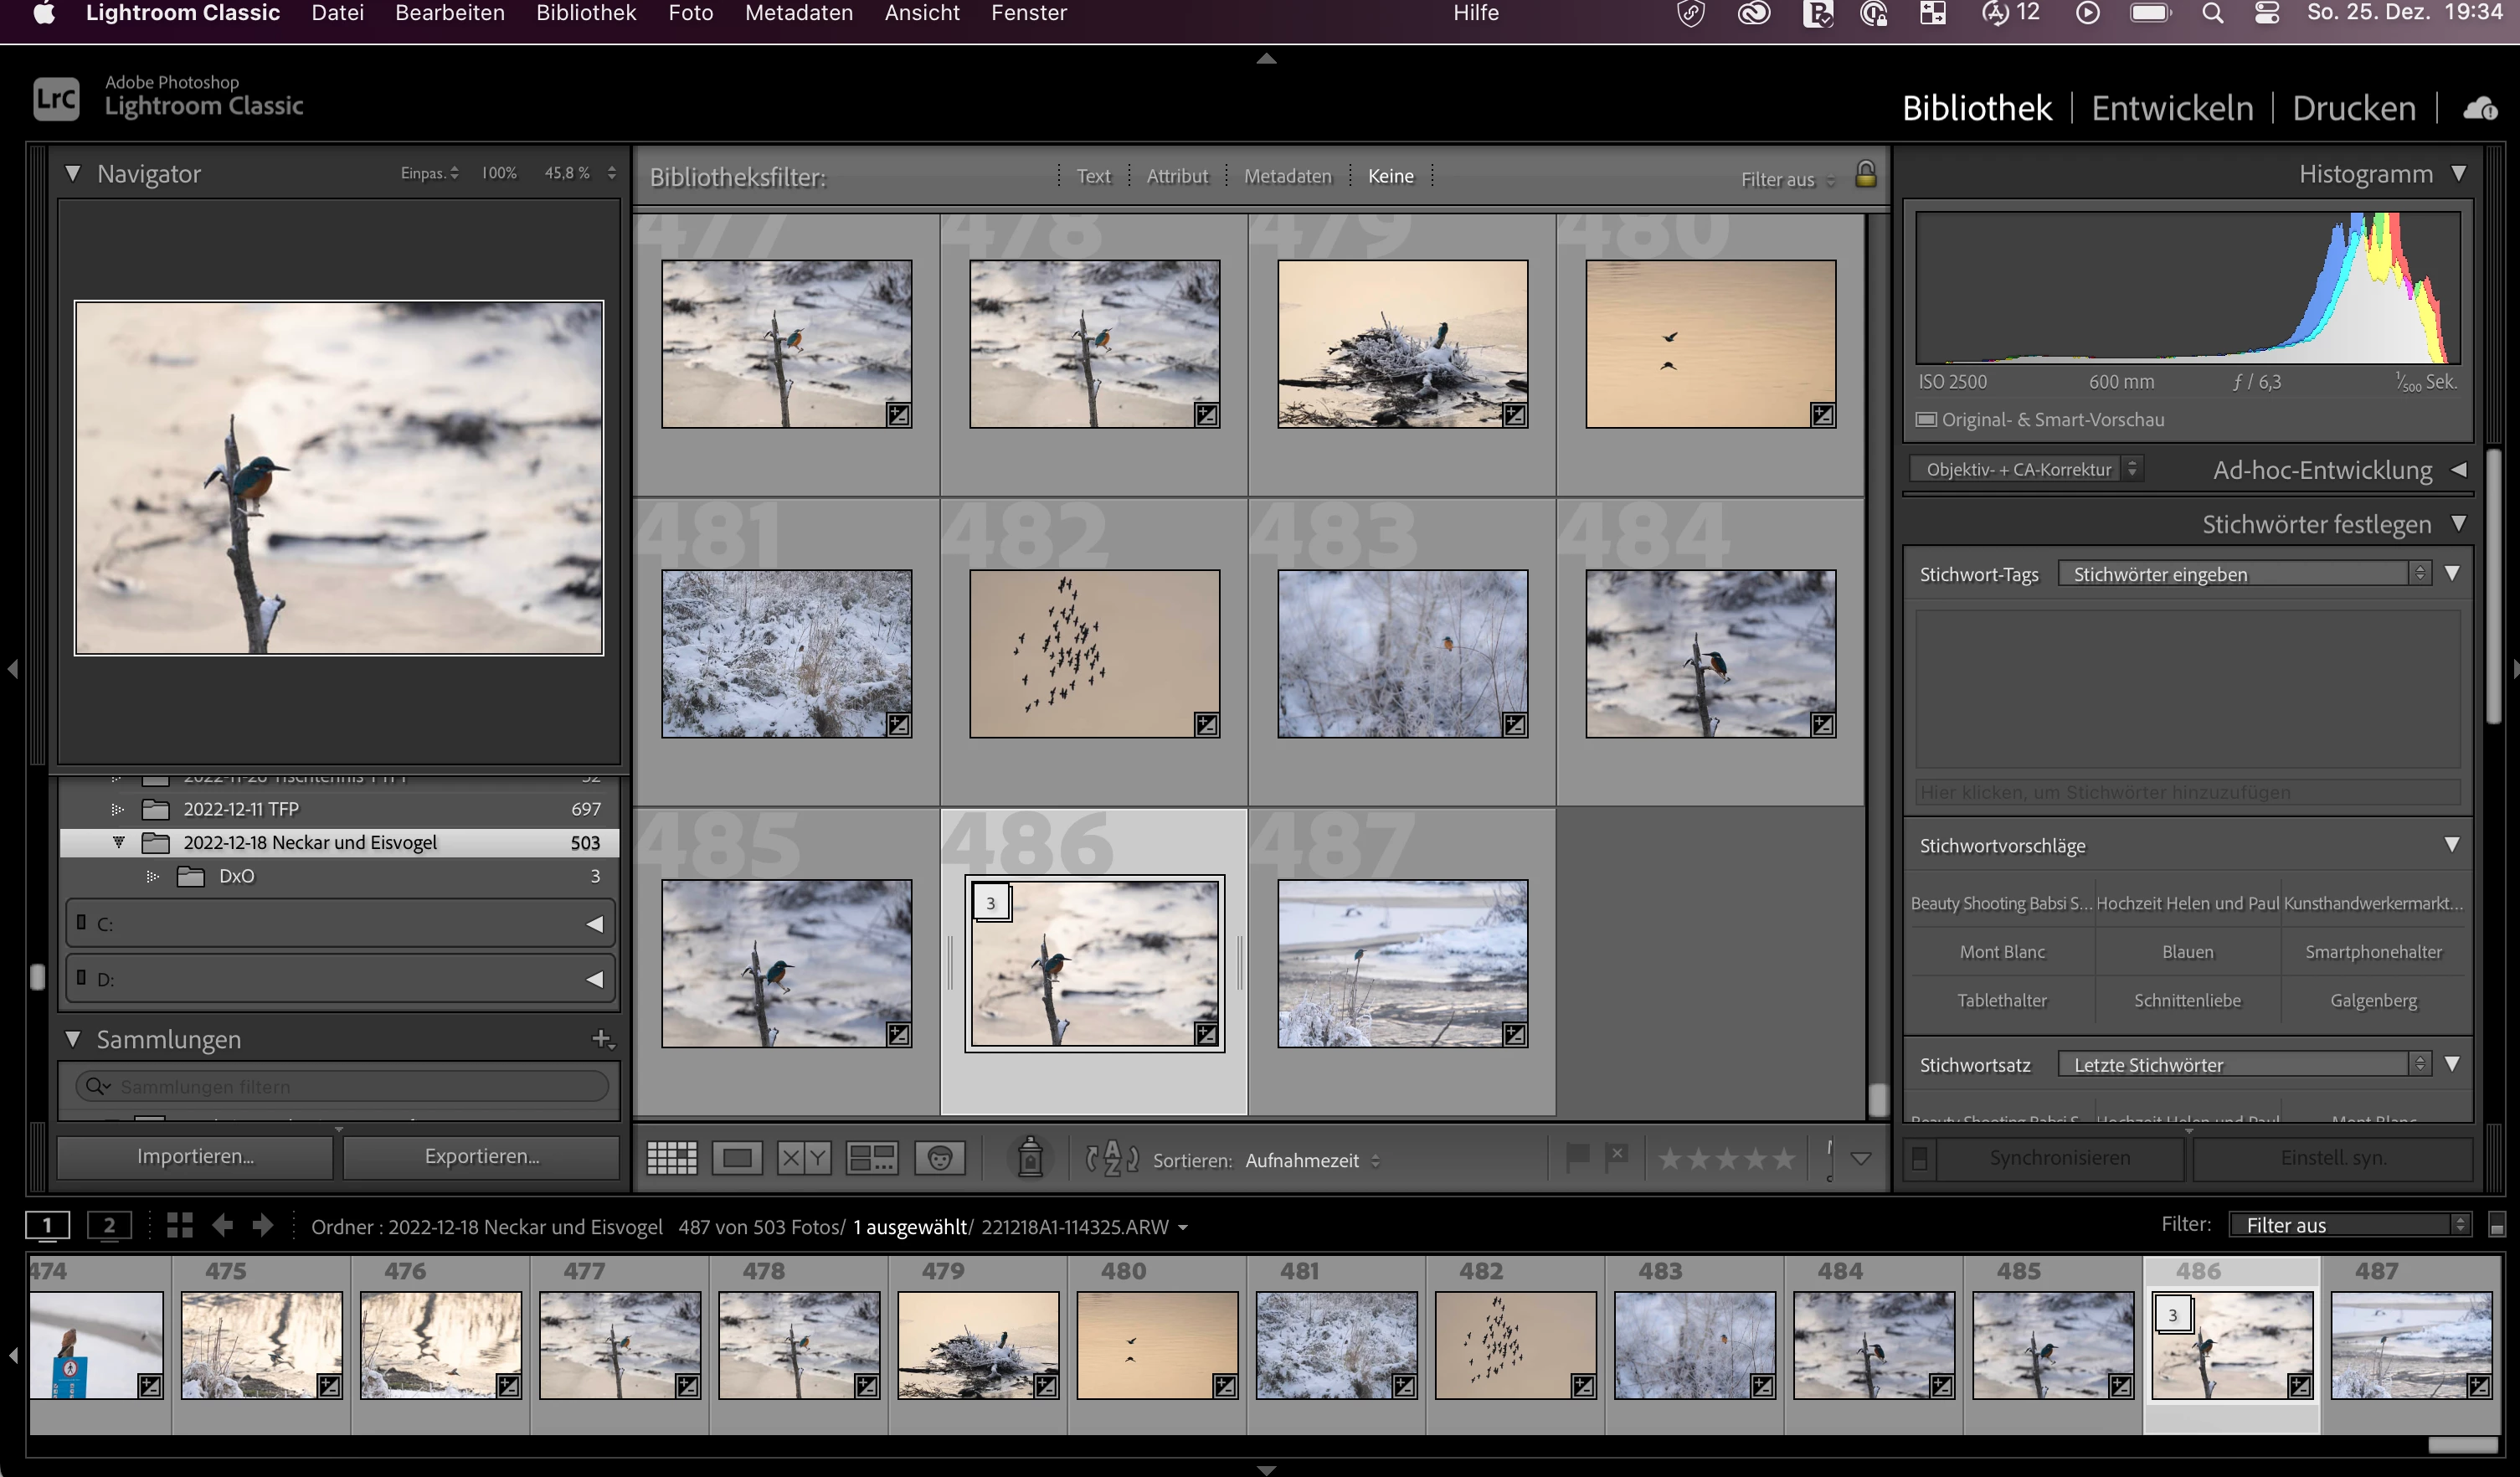Flag photo as rejected
The width and height of the screenshot is (2520, 1477).
1616,1157
